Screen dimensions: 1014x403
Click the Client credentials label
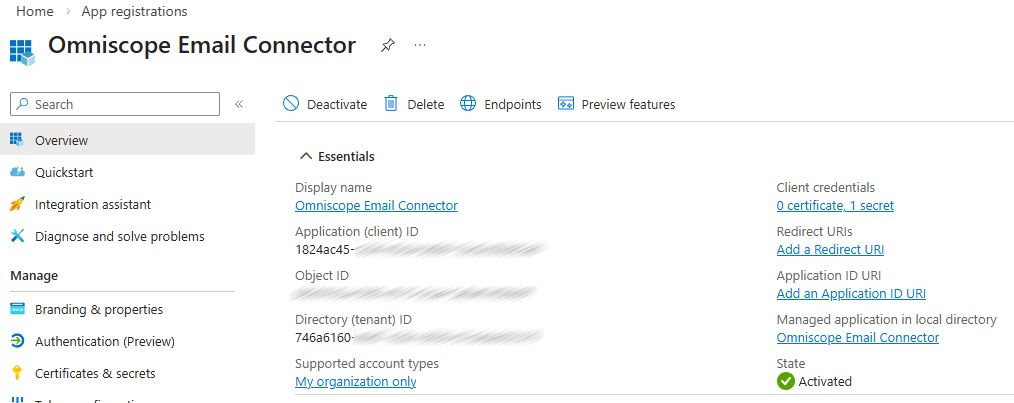[x=826, y=188]
